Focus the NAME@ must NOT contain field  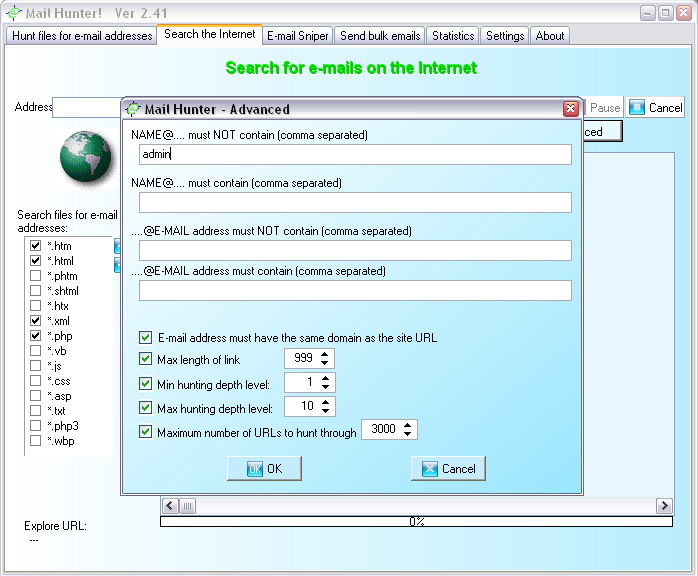point(355,154)
